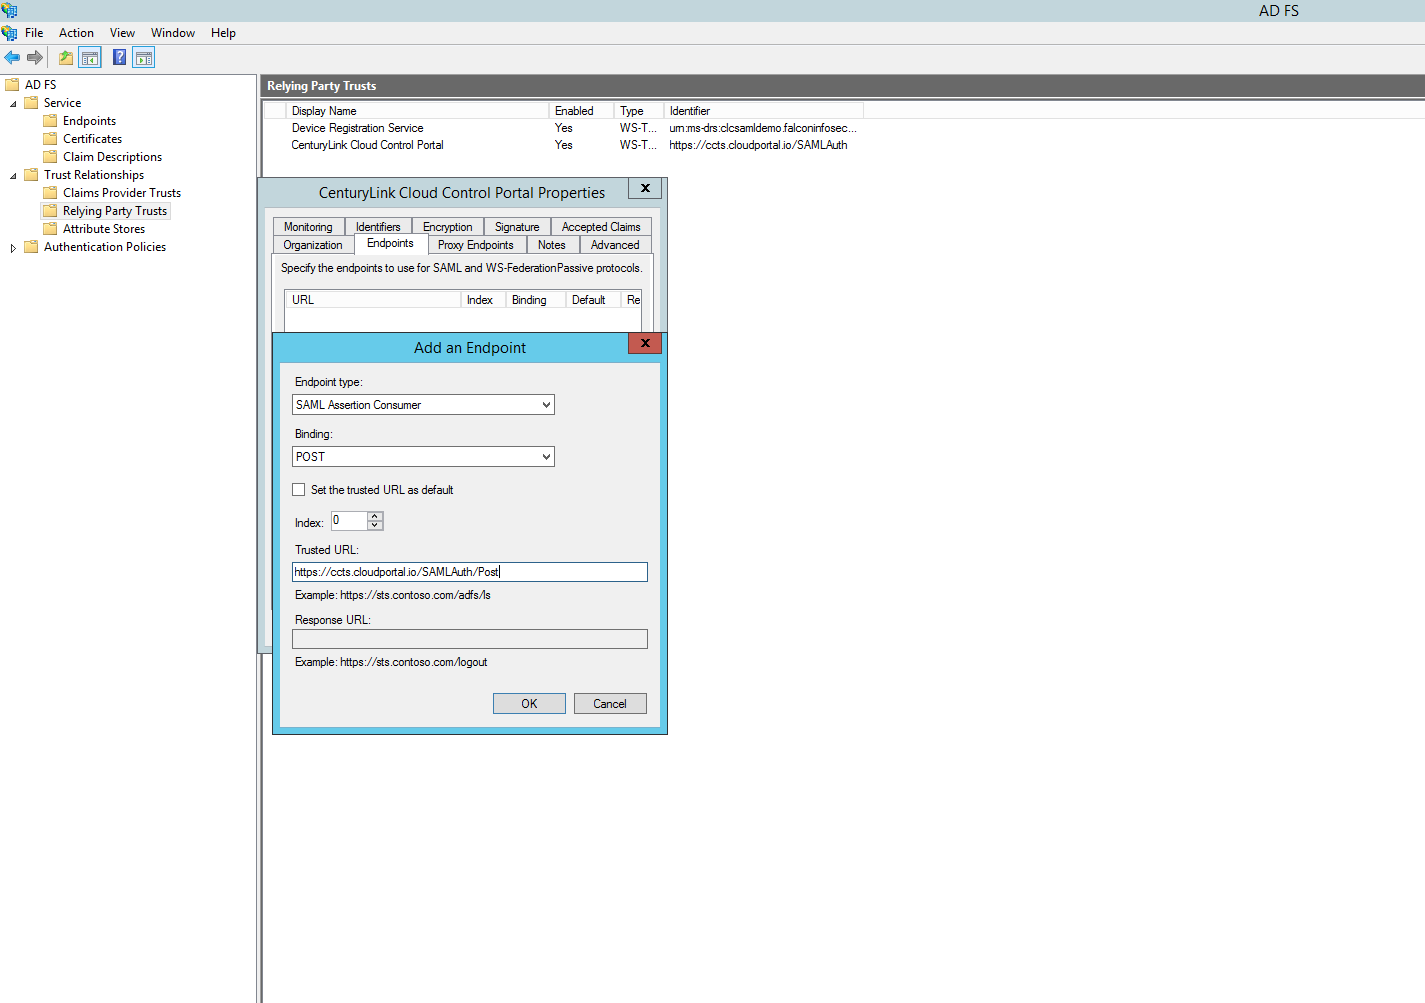
Task: Click the Default column header in endpoints list
Action: coord(594,300)
